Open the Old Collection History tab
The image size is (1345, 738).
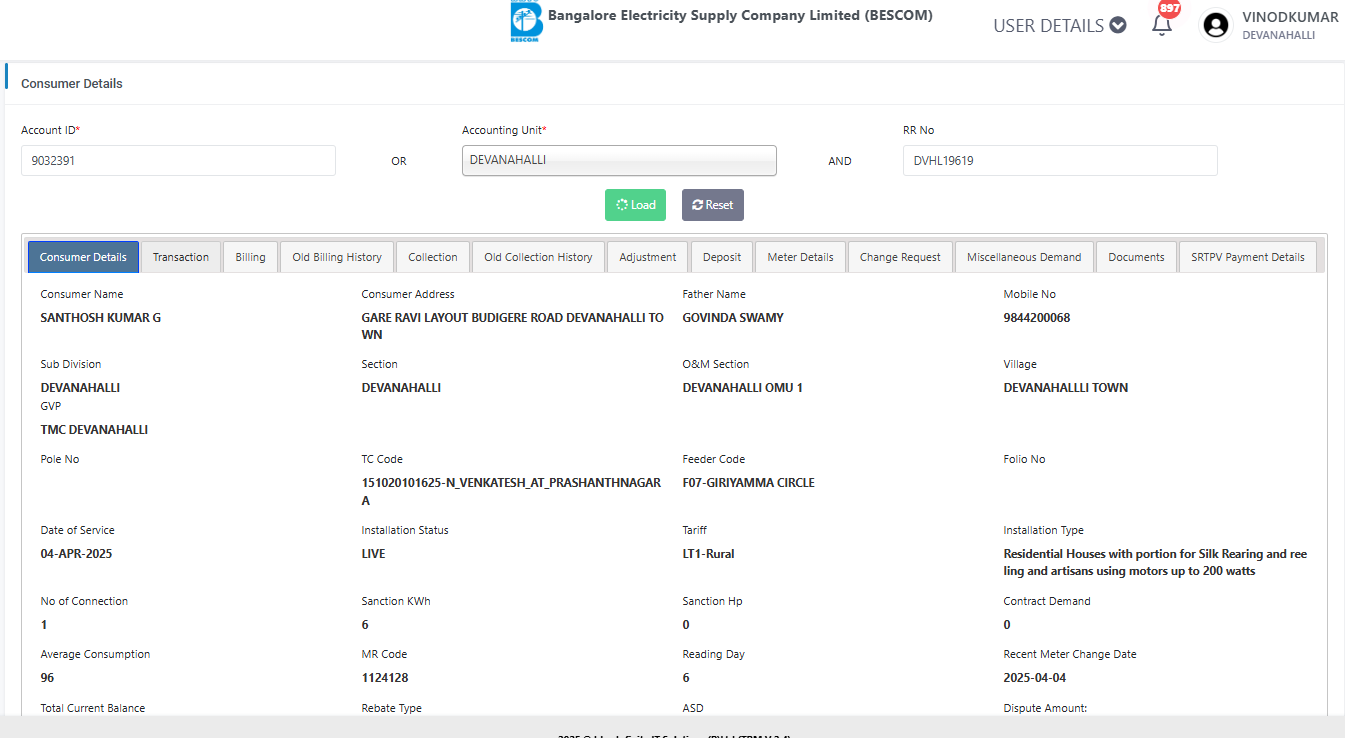tap(538, 257)
